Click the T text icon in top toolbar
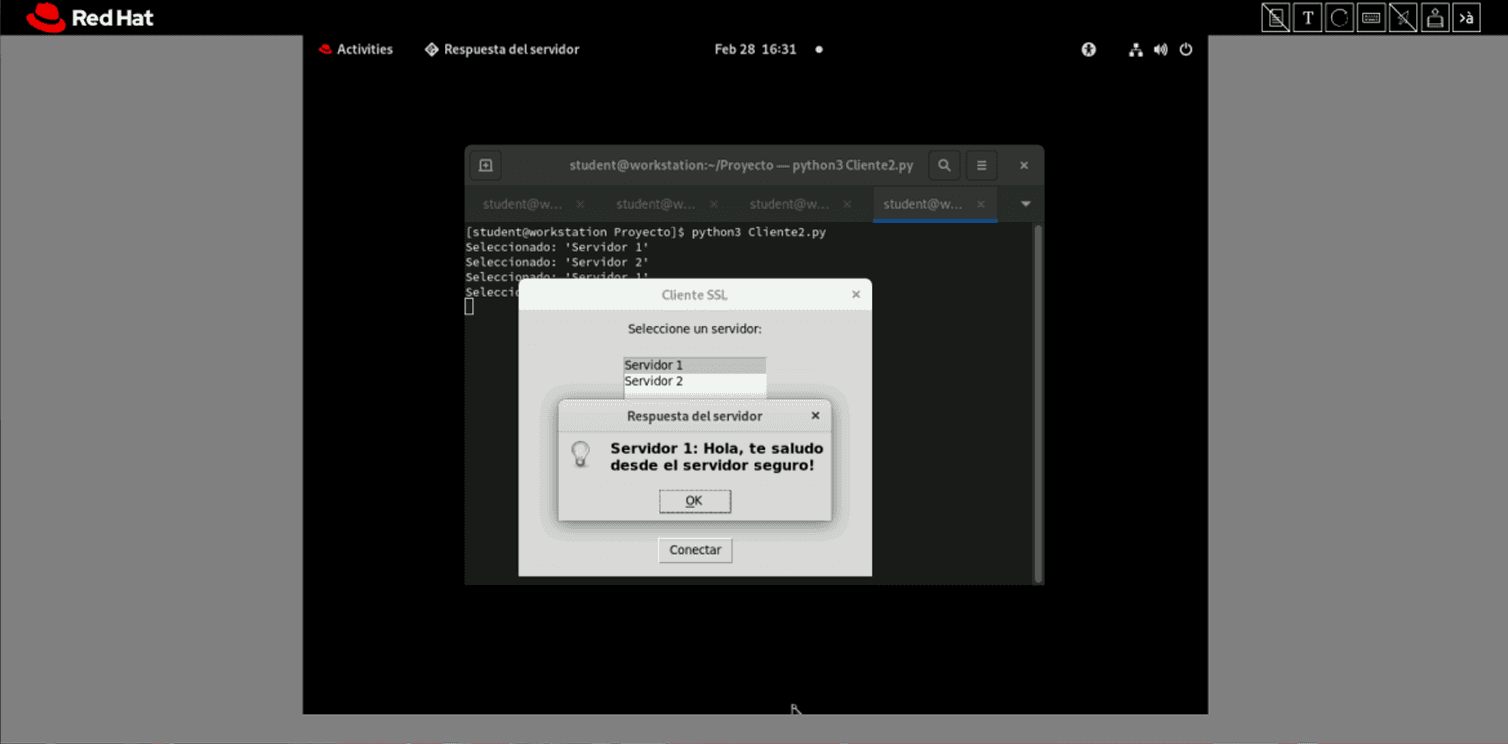Viewport: 1508px width, 744px height. [1307, 18]
